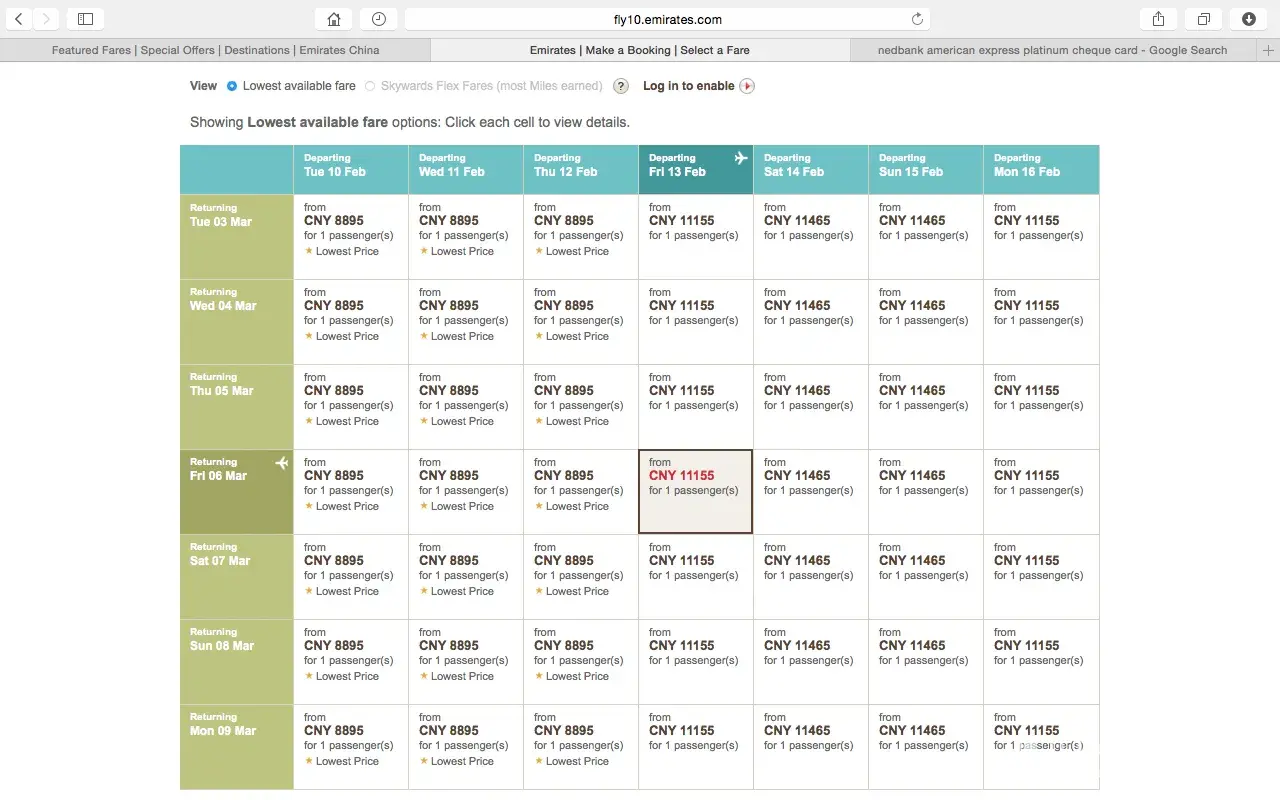Select Tue 10 Feb / Tue 03 Mar fare cell
This screenshot has height=800, width=1280.
pyautogui.click(x=350, y=236)
